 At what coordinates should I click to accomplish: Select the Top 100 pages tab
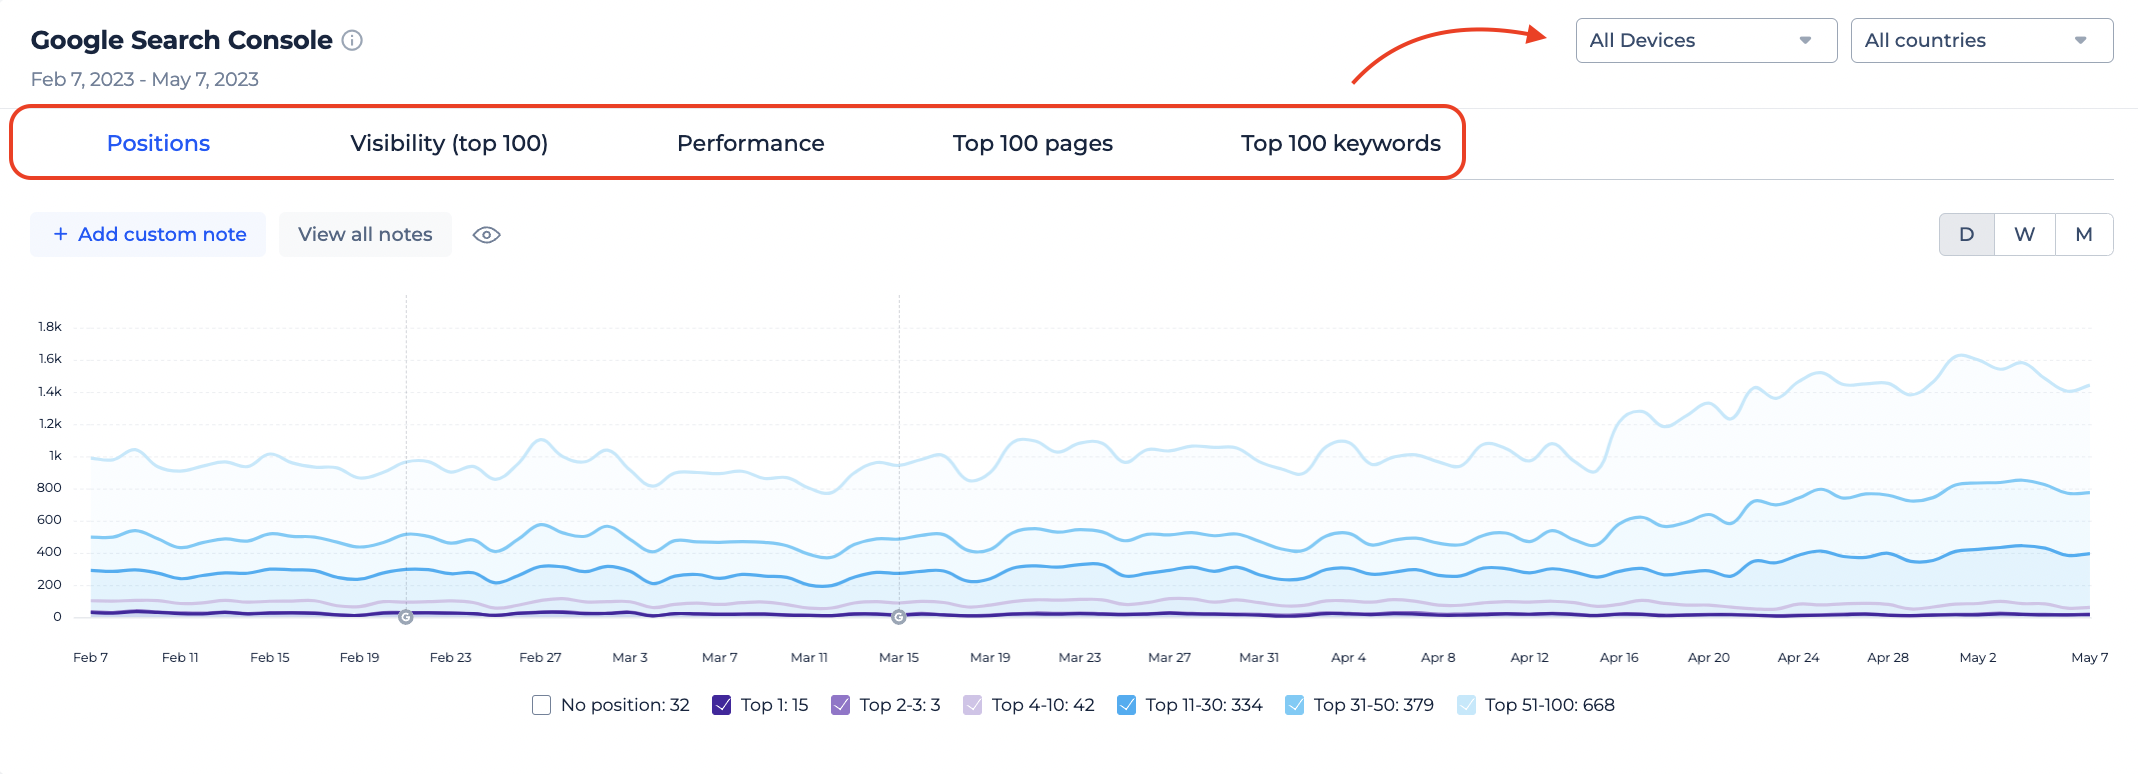[x=1033, y=143]
